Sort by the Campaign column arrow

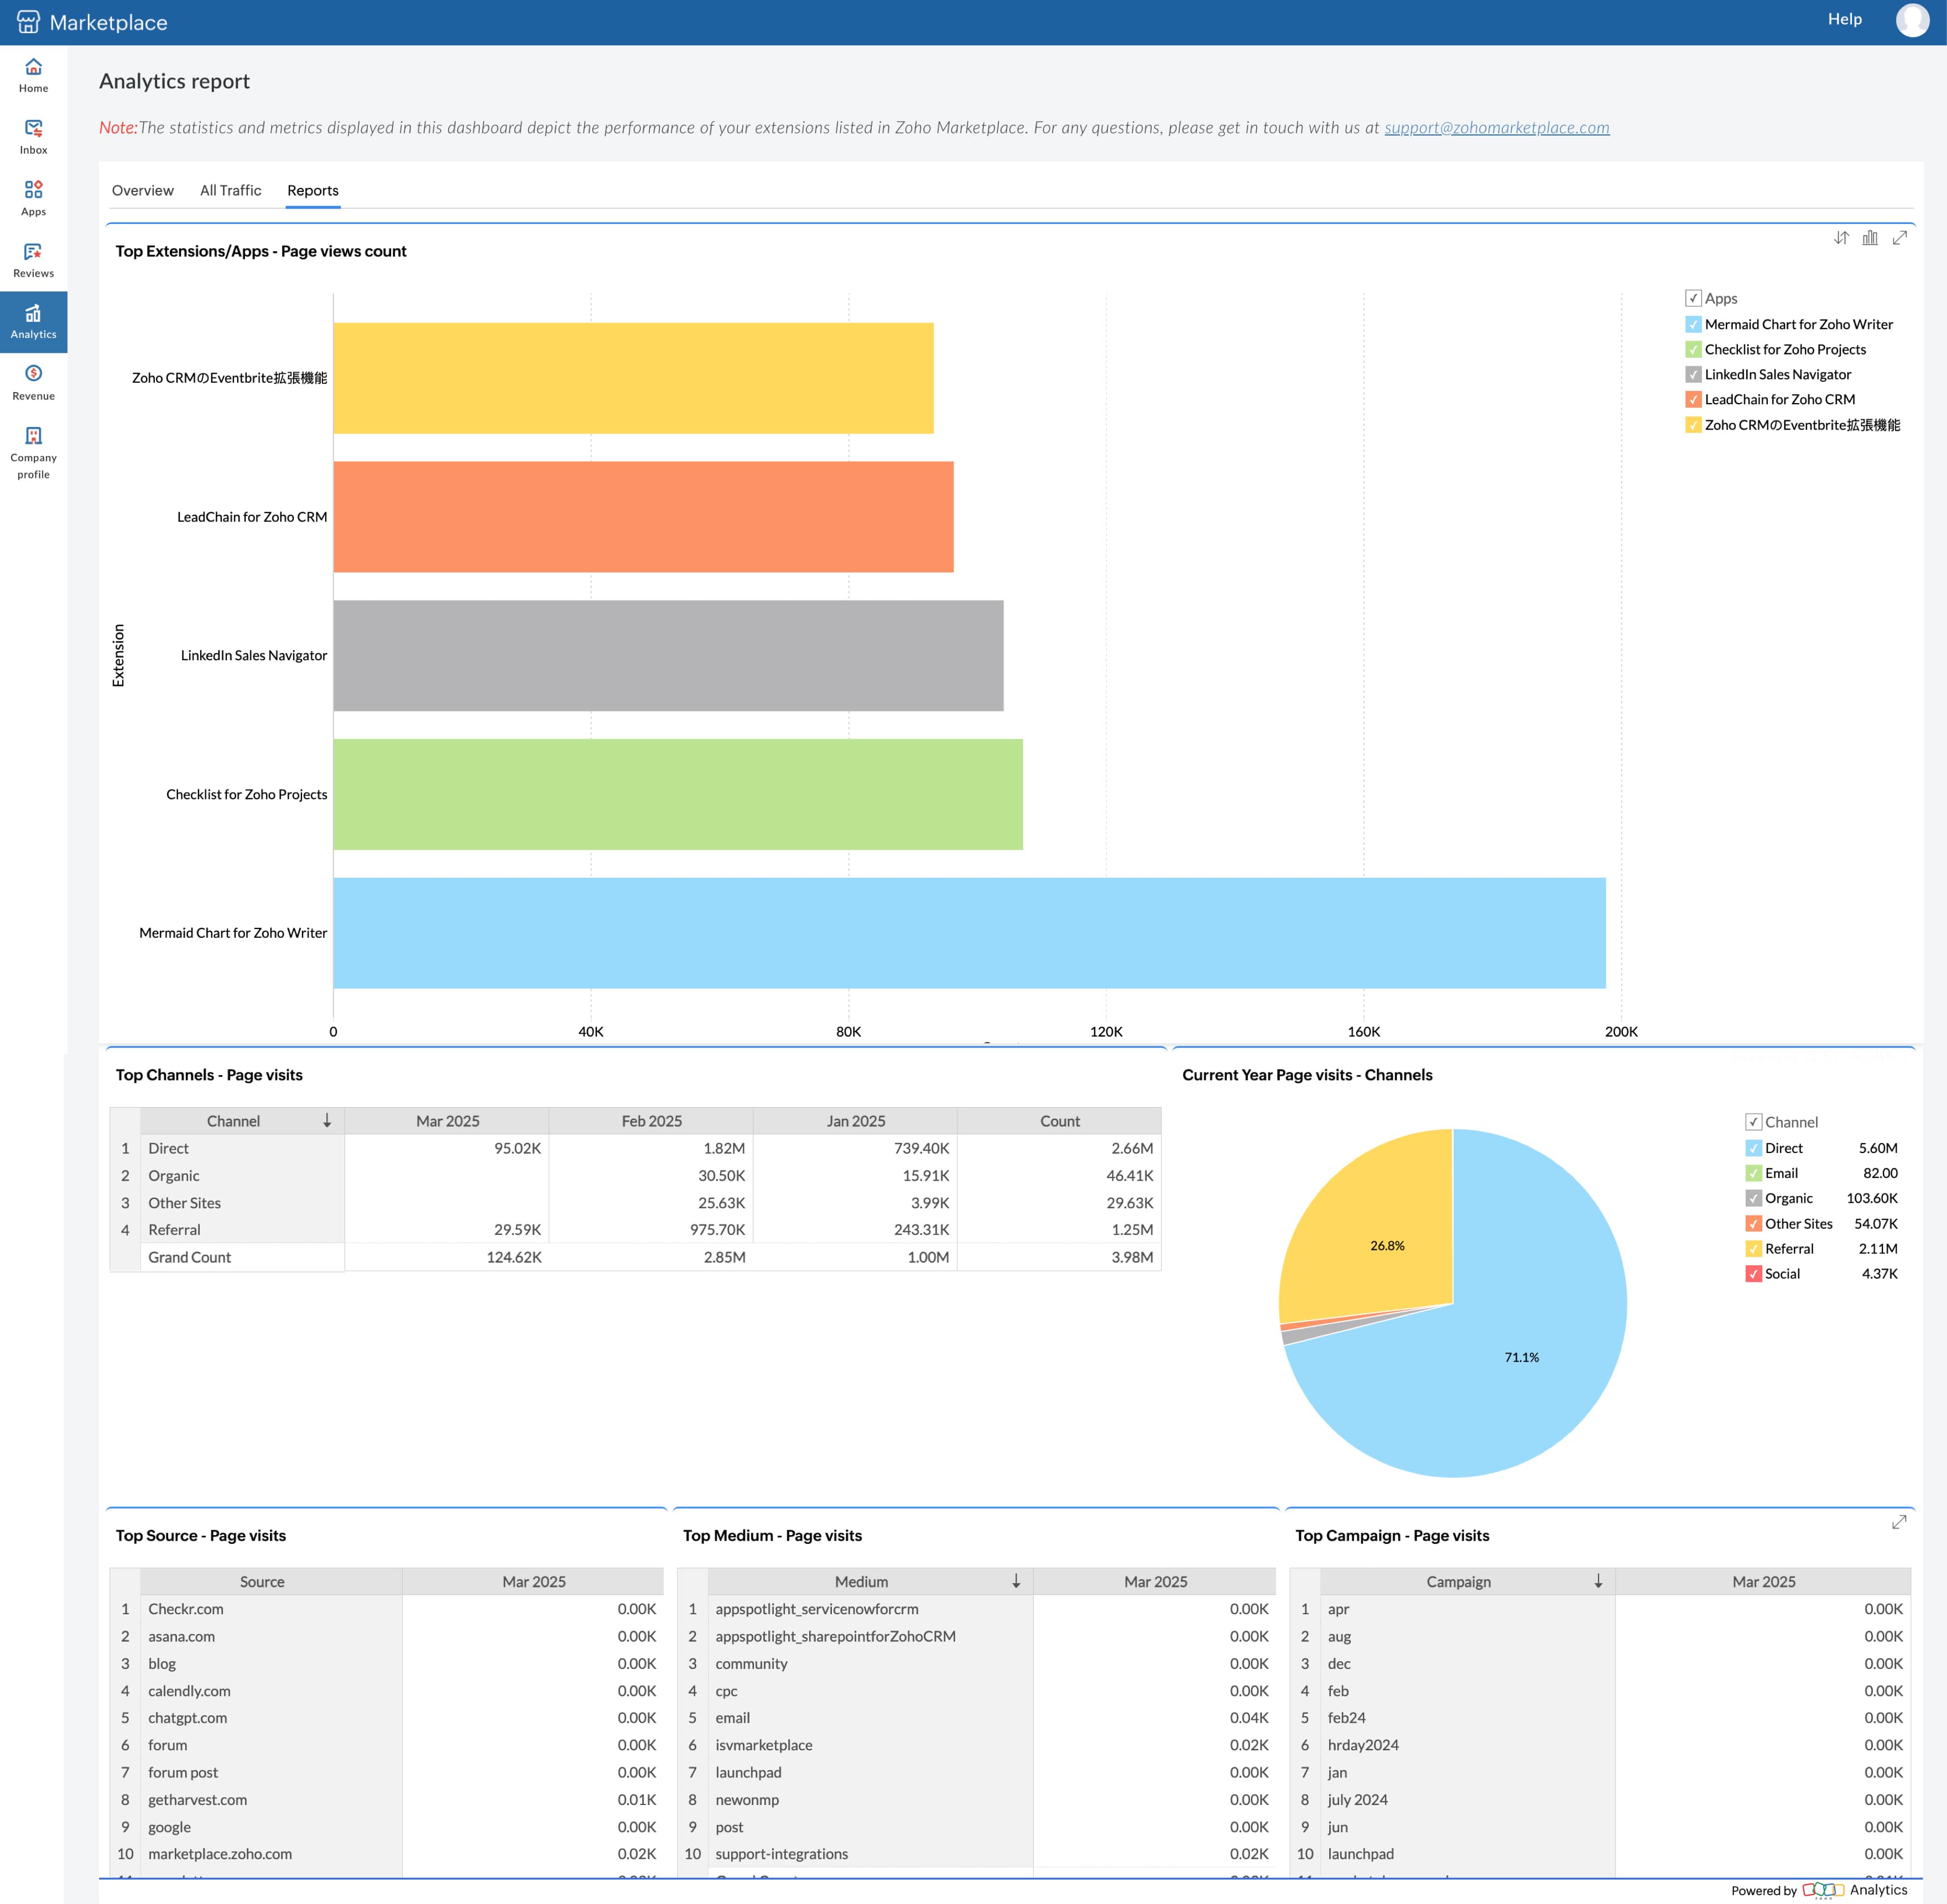point(1598,1581)
